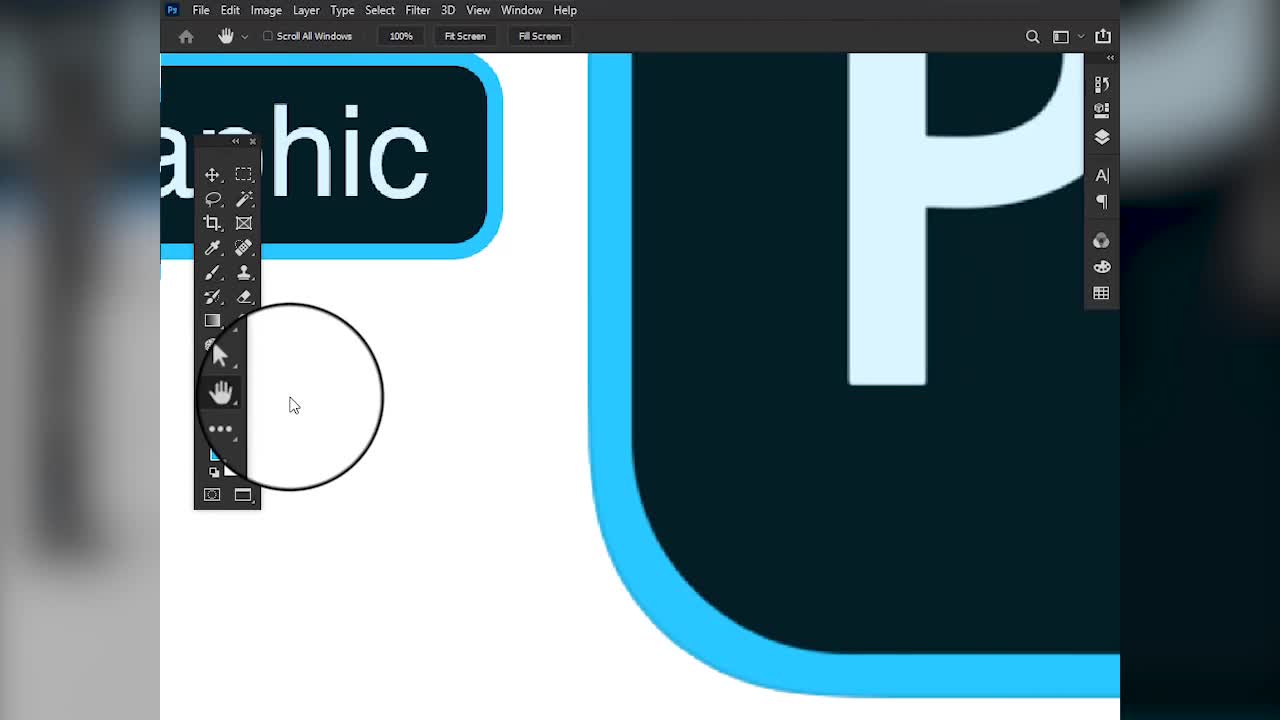Open the Swatches grid panel

coord(1101,293)
